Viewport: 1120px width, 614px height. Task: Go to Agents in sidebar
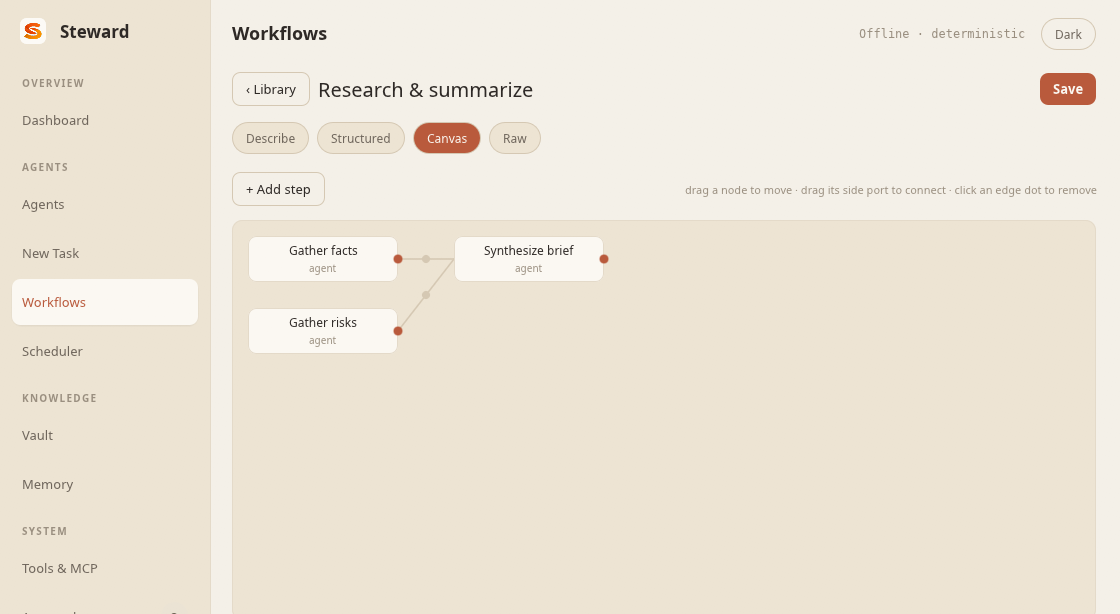point(105,204)
